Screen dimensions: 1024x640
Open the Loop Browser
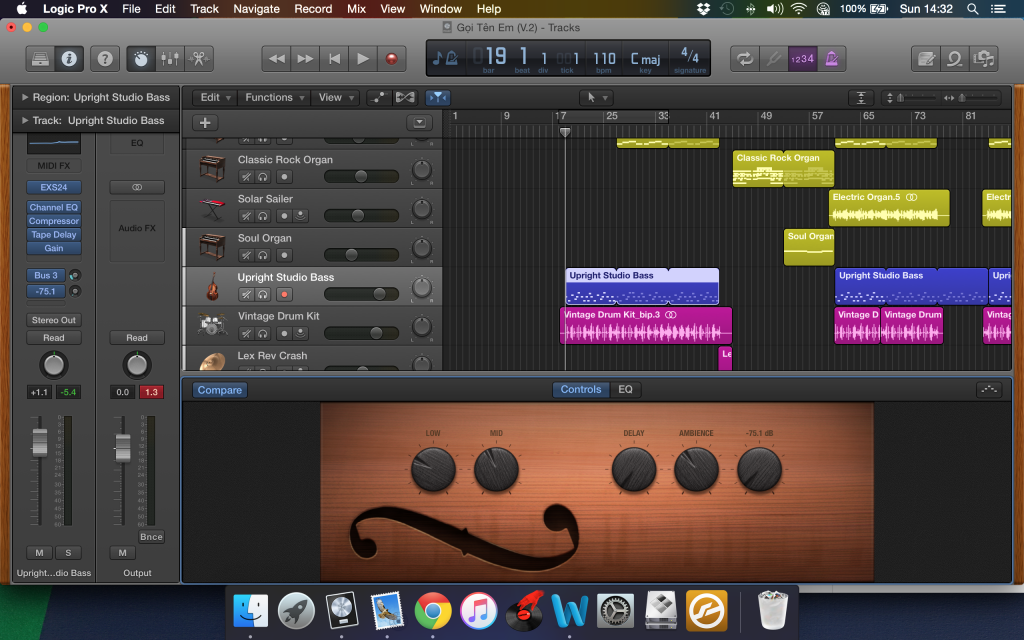point(955,59)
